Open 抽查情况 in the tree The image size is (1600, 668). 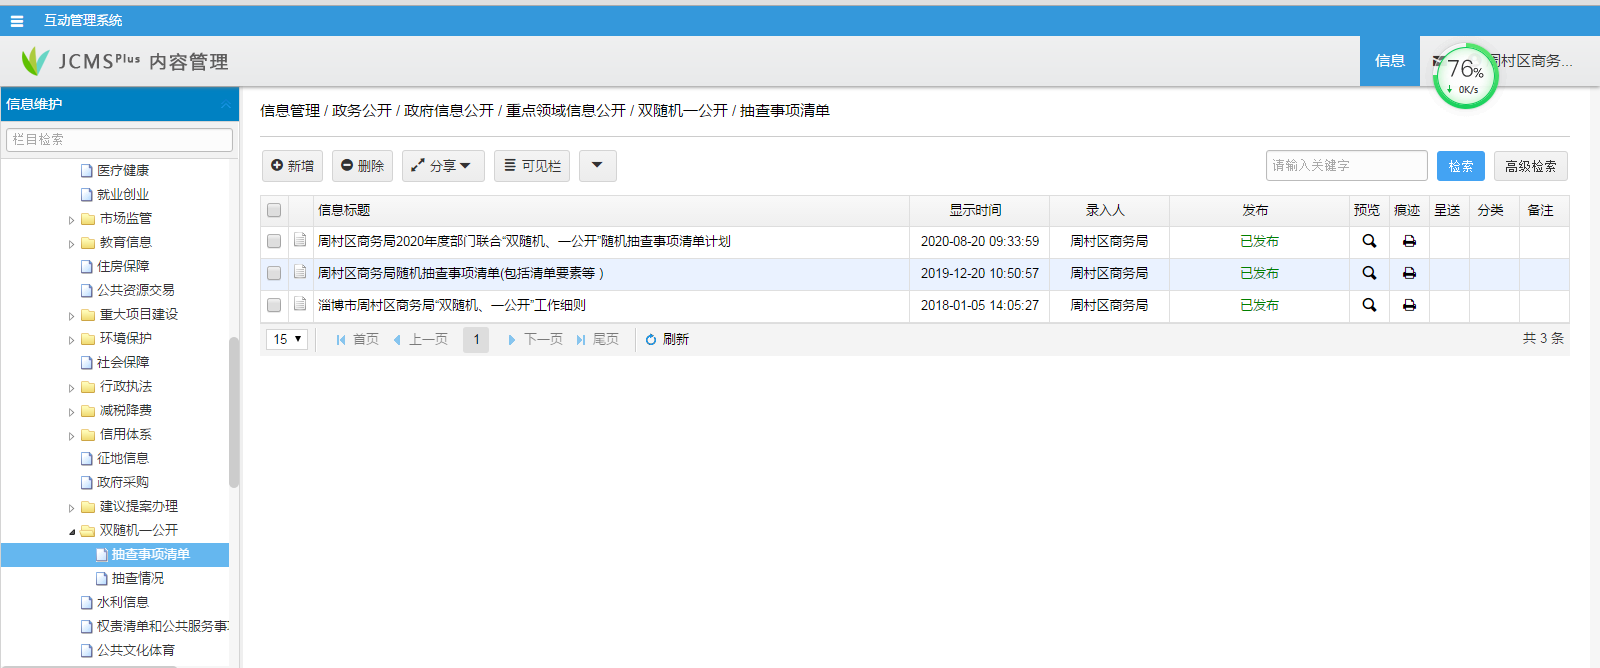130,579
